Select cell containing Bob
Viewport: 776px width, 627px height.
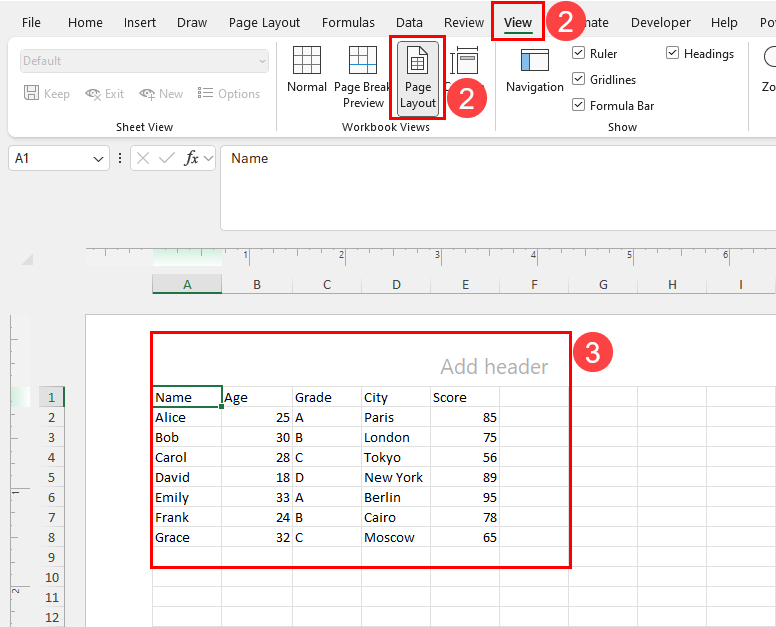point(187,437)
